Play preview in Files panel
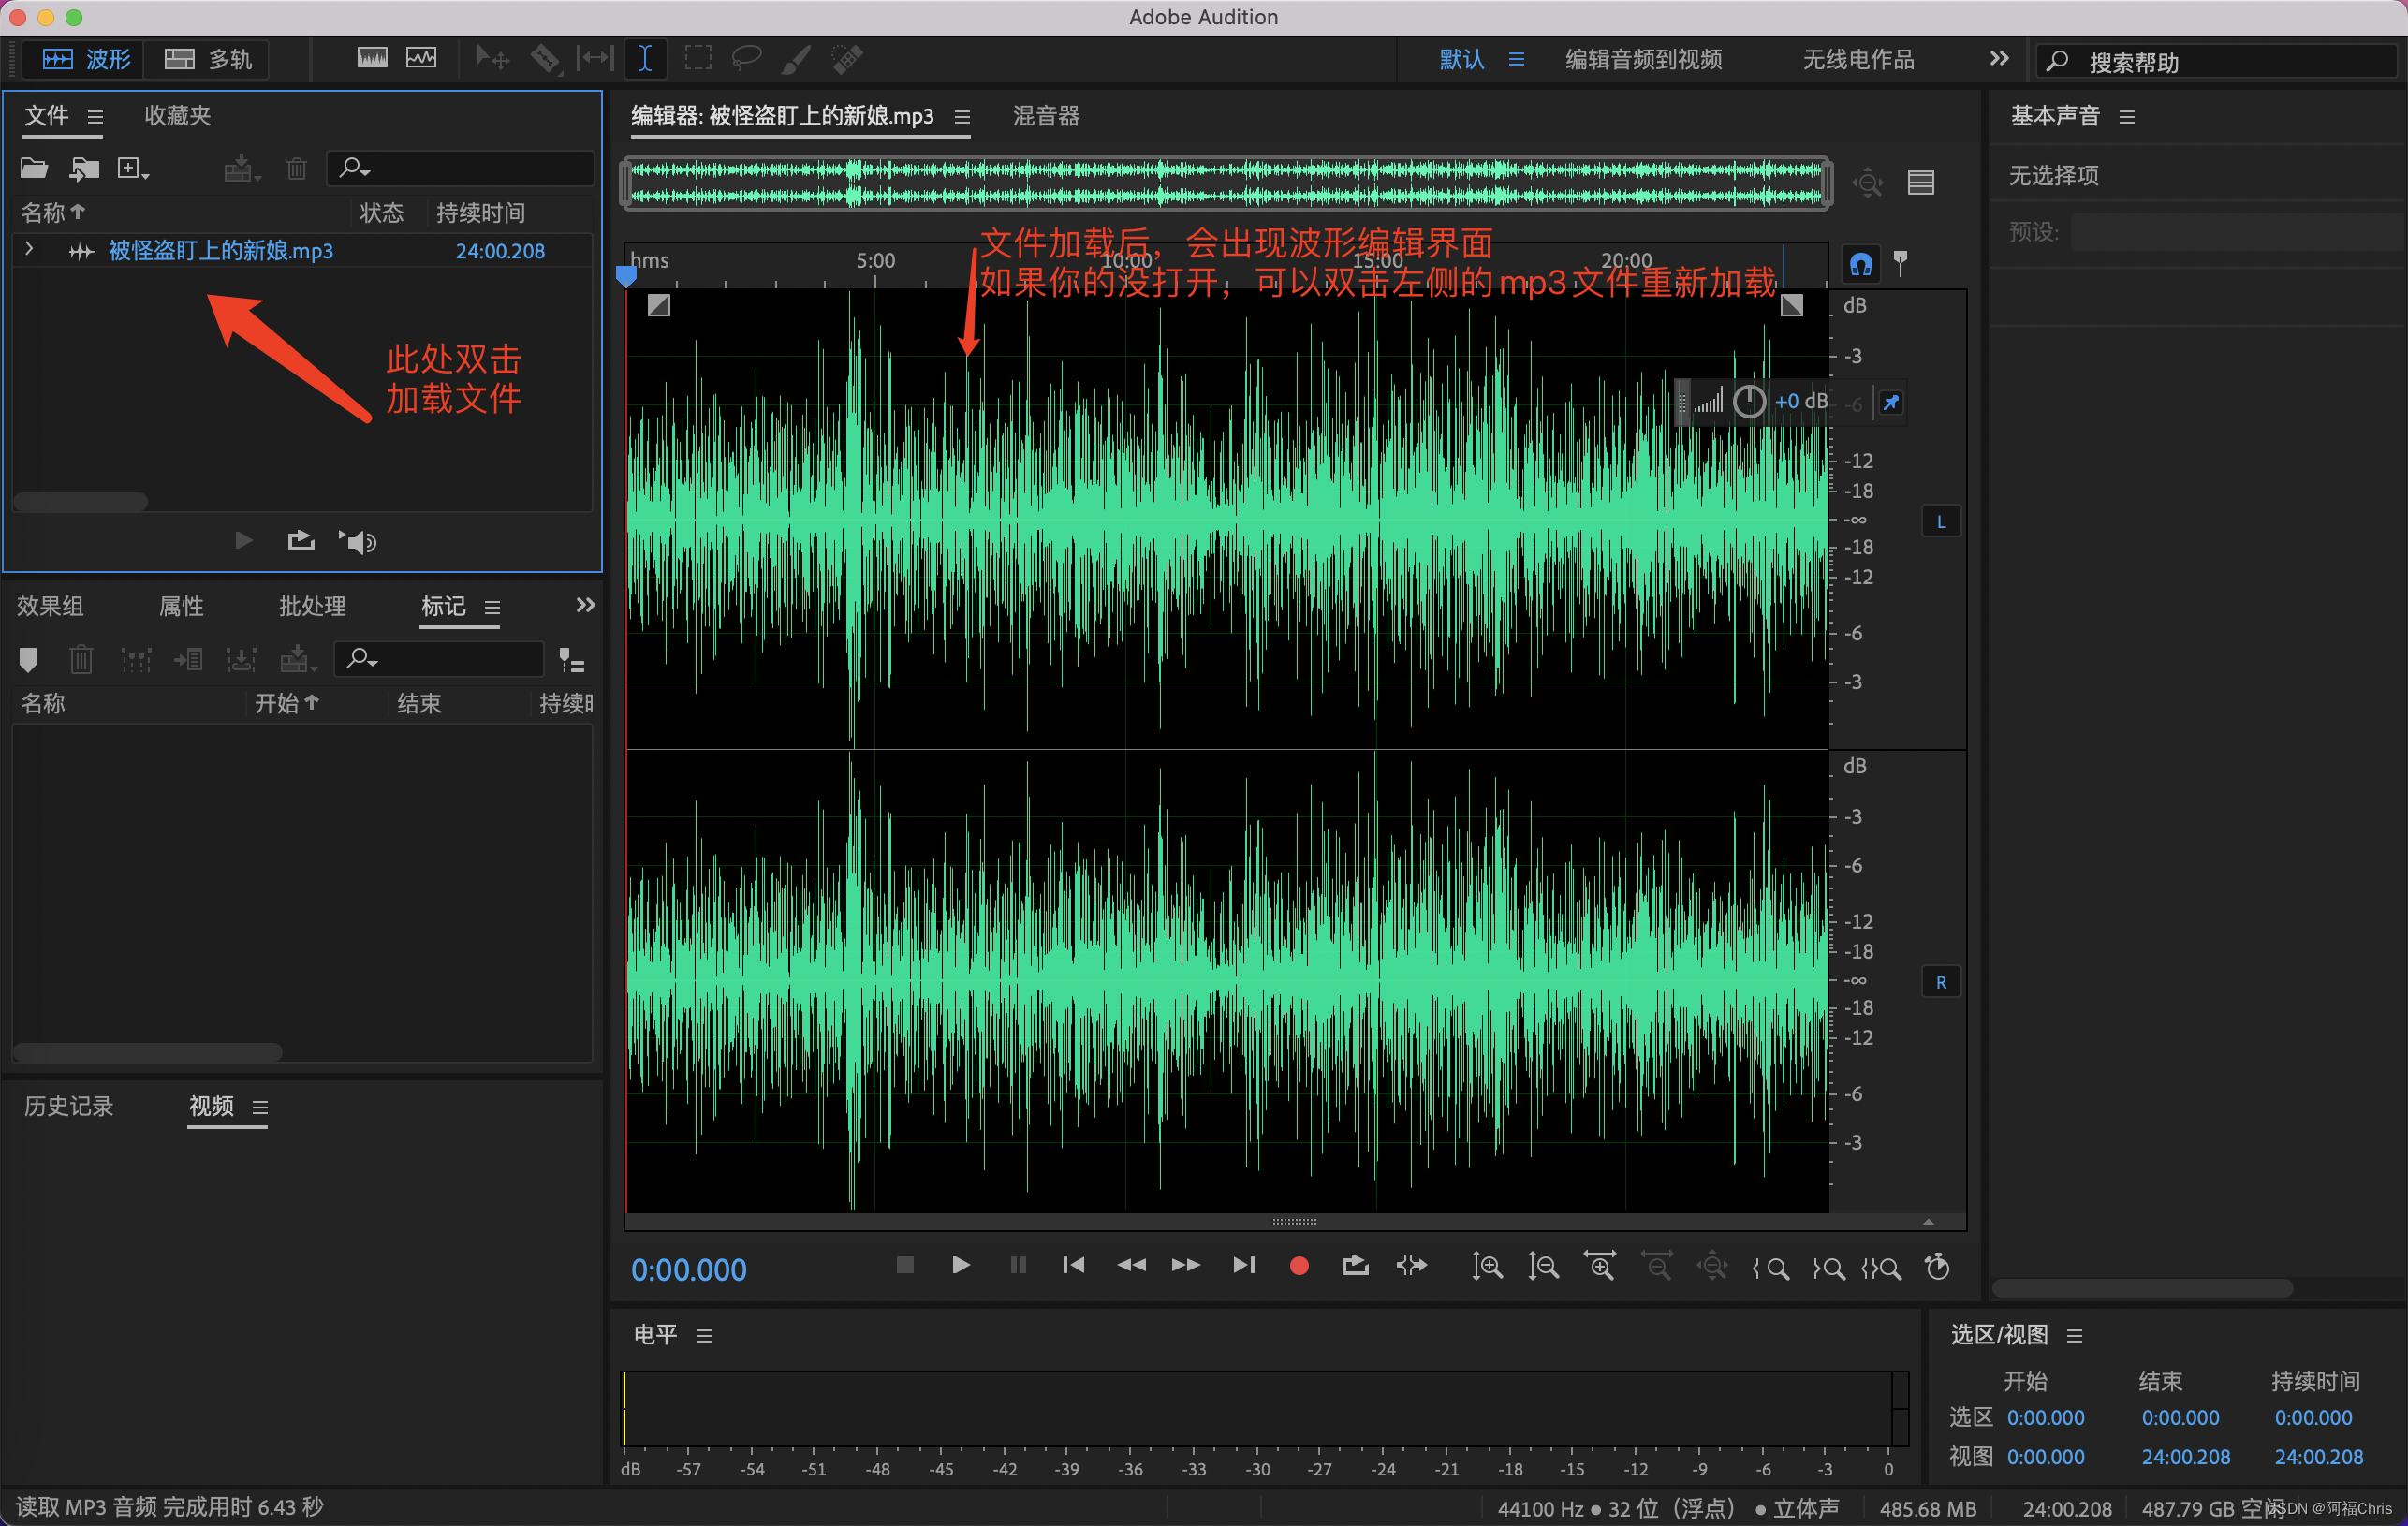This screenshot has height=1526, width=2408. 243,541
